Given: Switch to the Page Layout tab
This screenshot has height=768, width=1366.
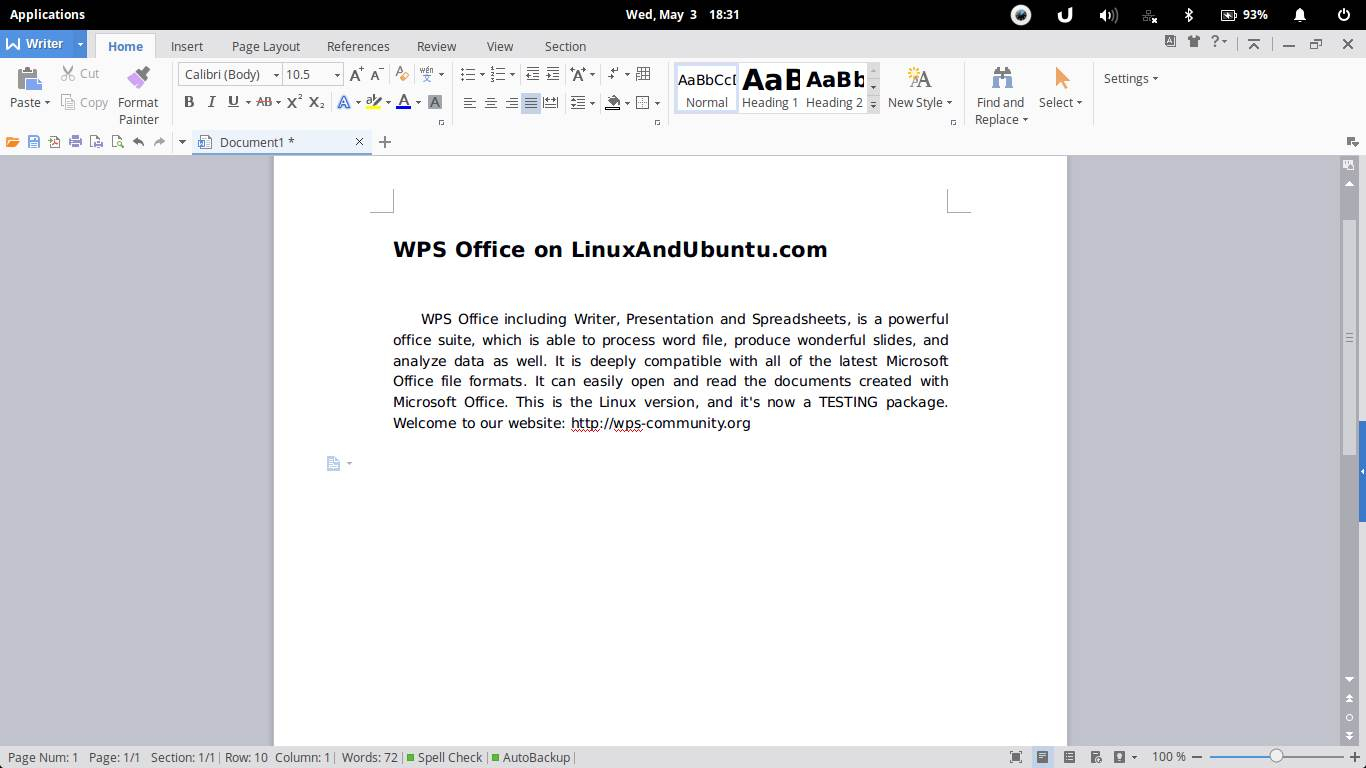Looking at the screenshot, I should (266, 46).
